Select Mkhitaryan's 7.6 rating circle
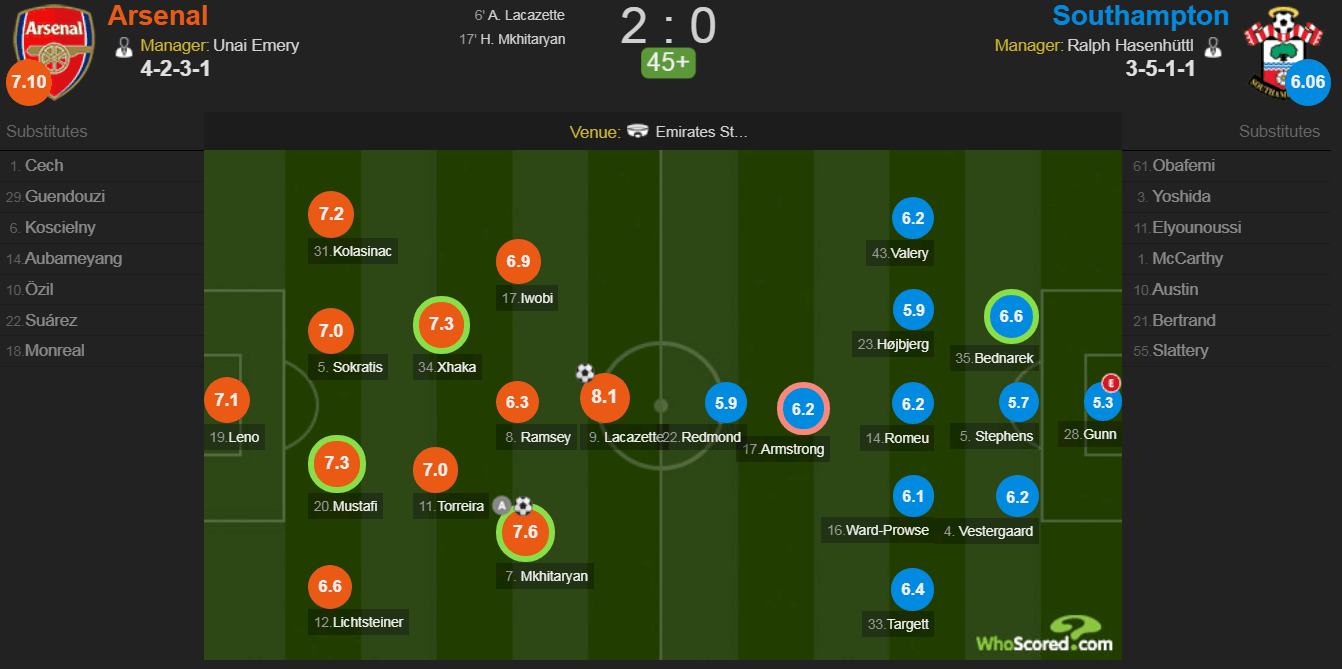Viewport: 1343px width, 669px height. tap(526, 532)
